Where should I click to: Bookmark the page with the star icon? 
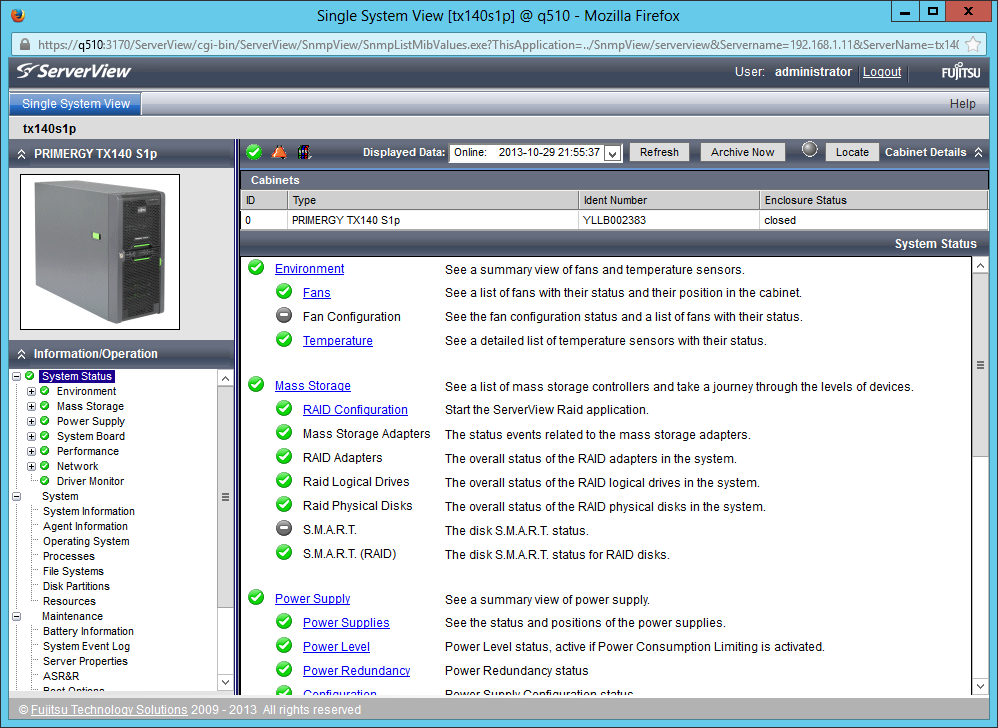point(973,45)
